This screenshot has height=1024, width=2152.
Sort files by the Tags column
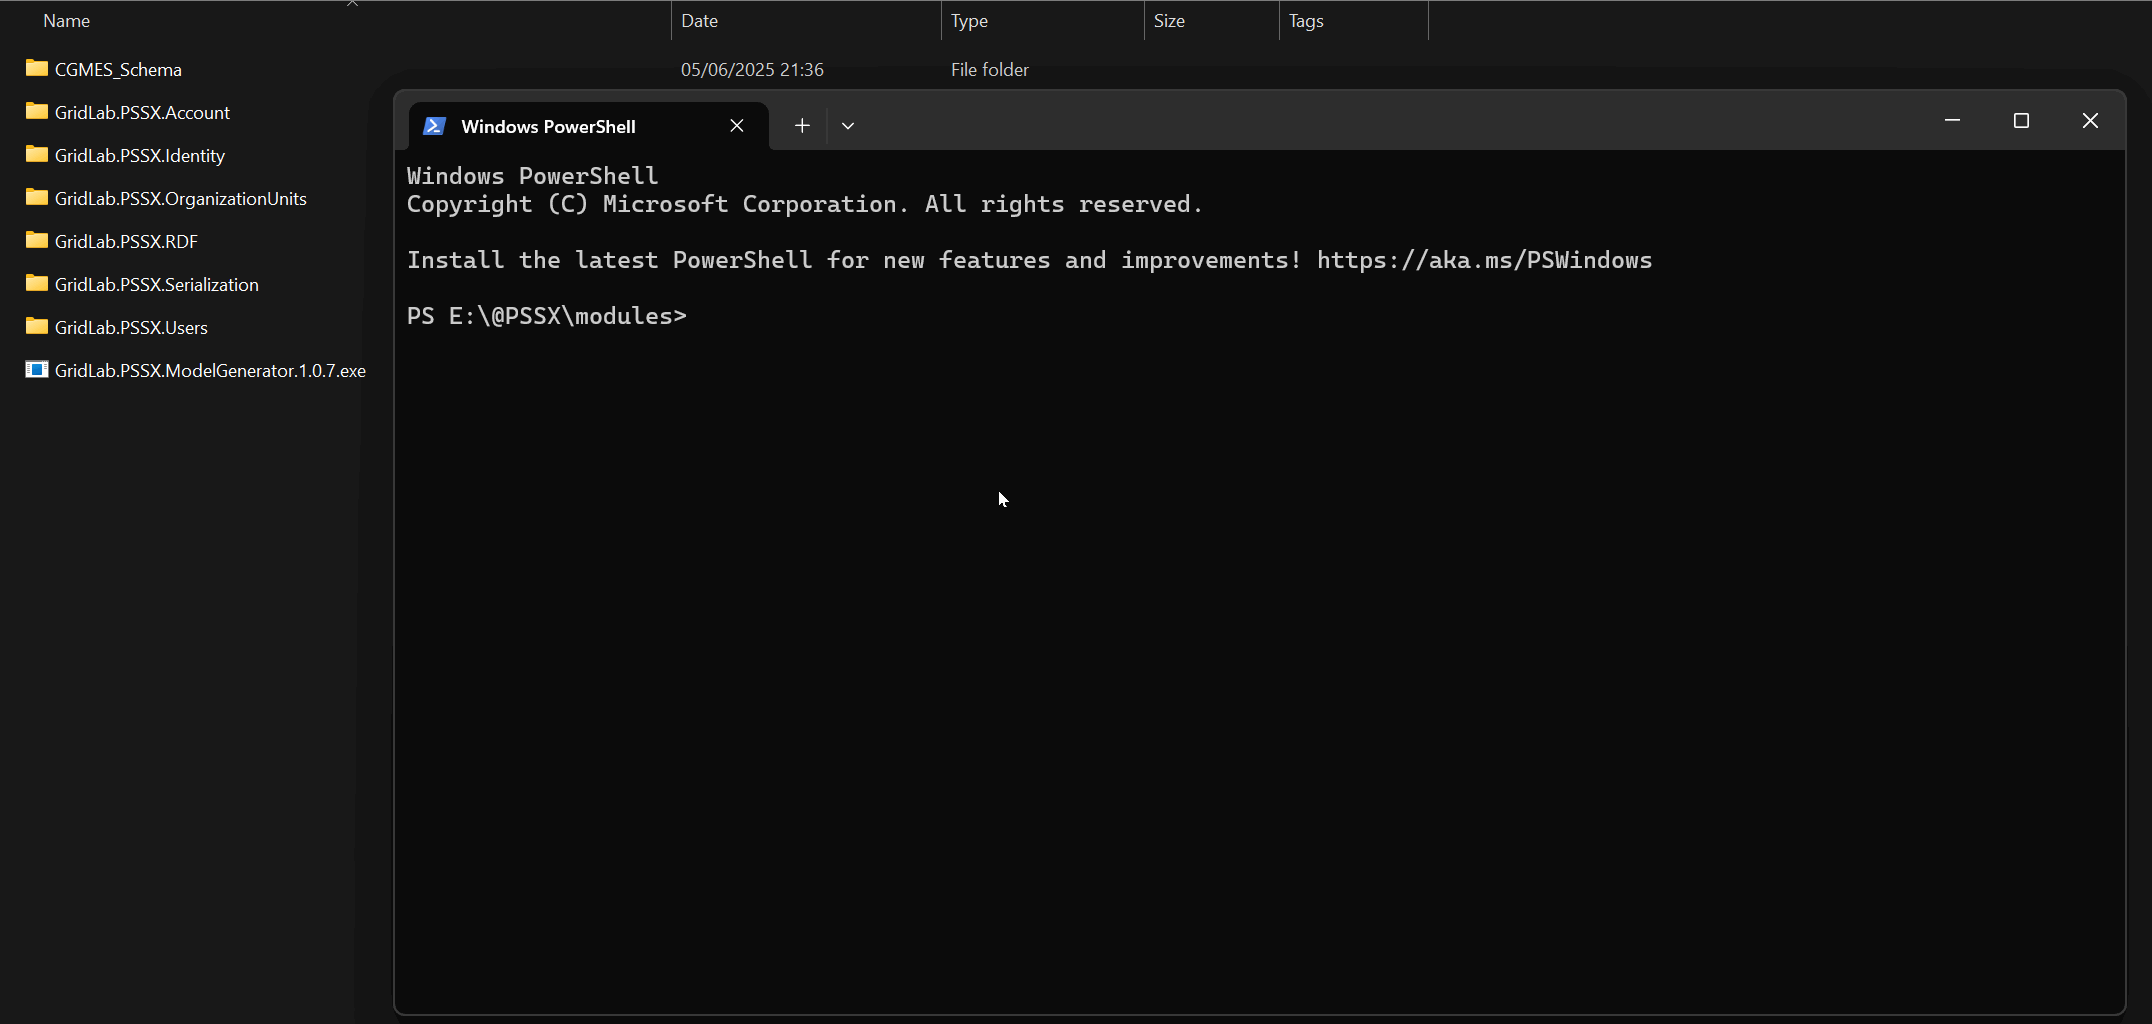point(1306,21)
